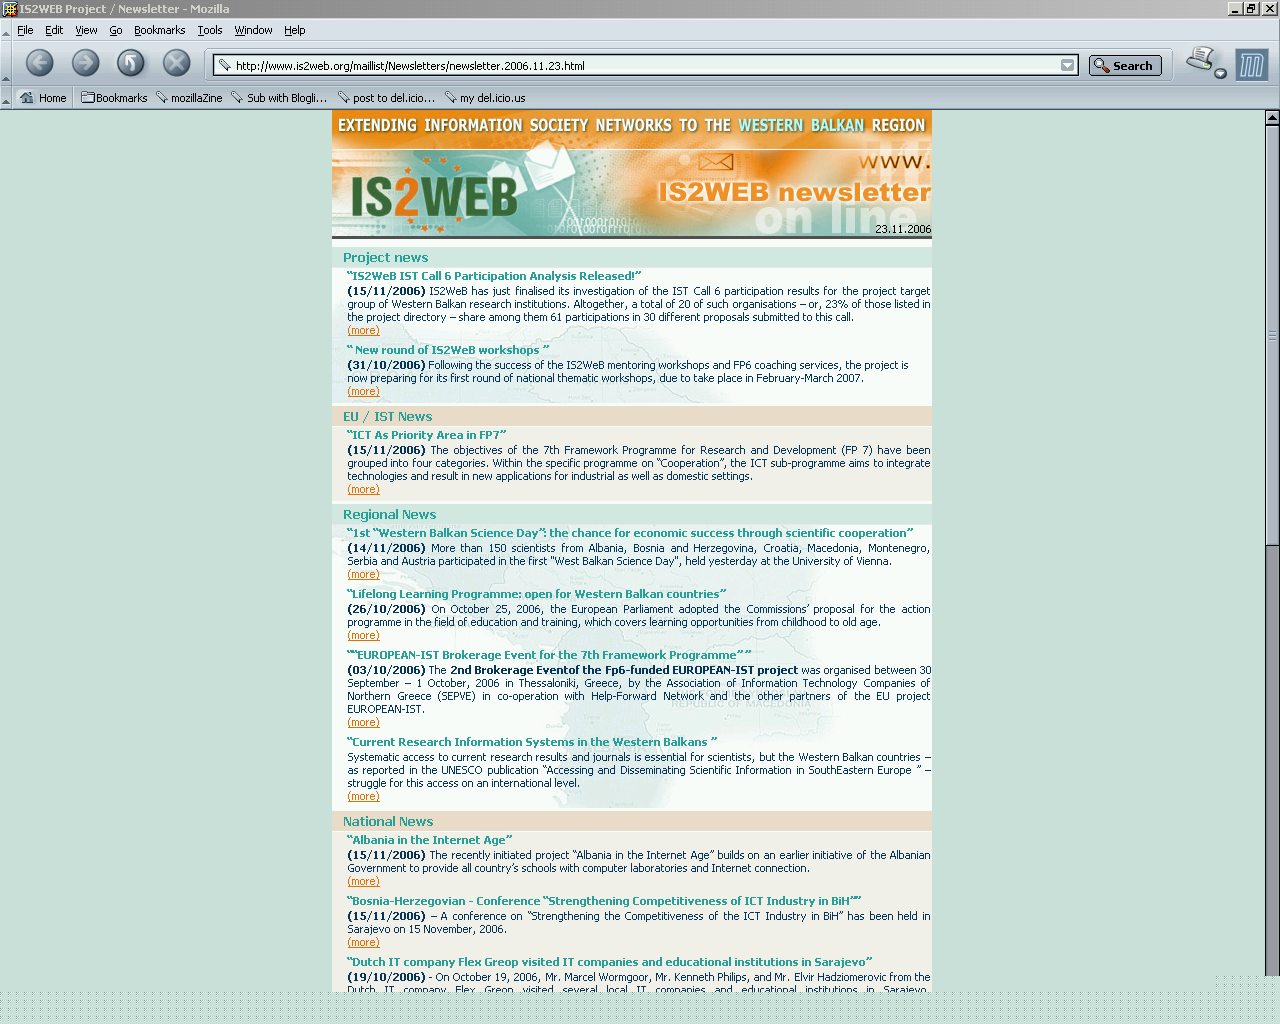Collapse the menu bar grippy
The height and width of the screenshot is (1024, 1280).
click(x=6, y=30)
